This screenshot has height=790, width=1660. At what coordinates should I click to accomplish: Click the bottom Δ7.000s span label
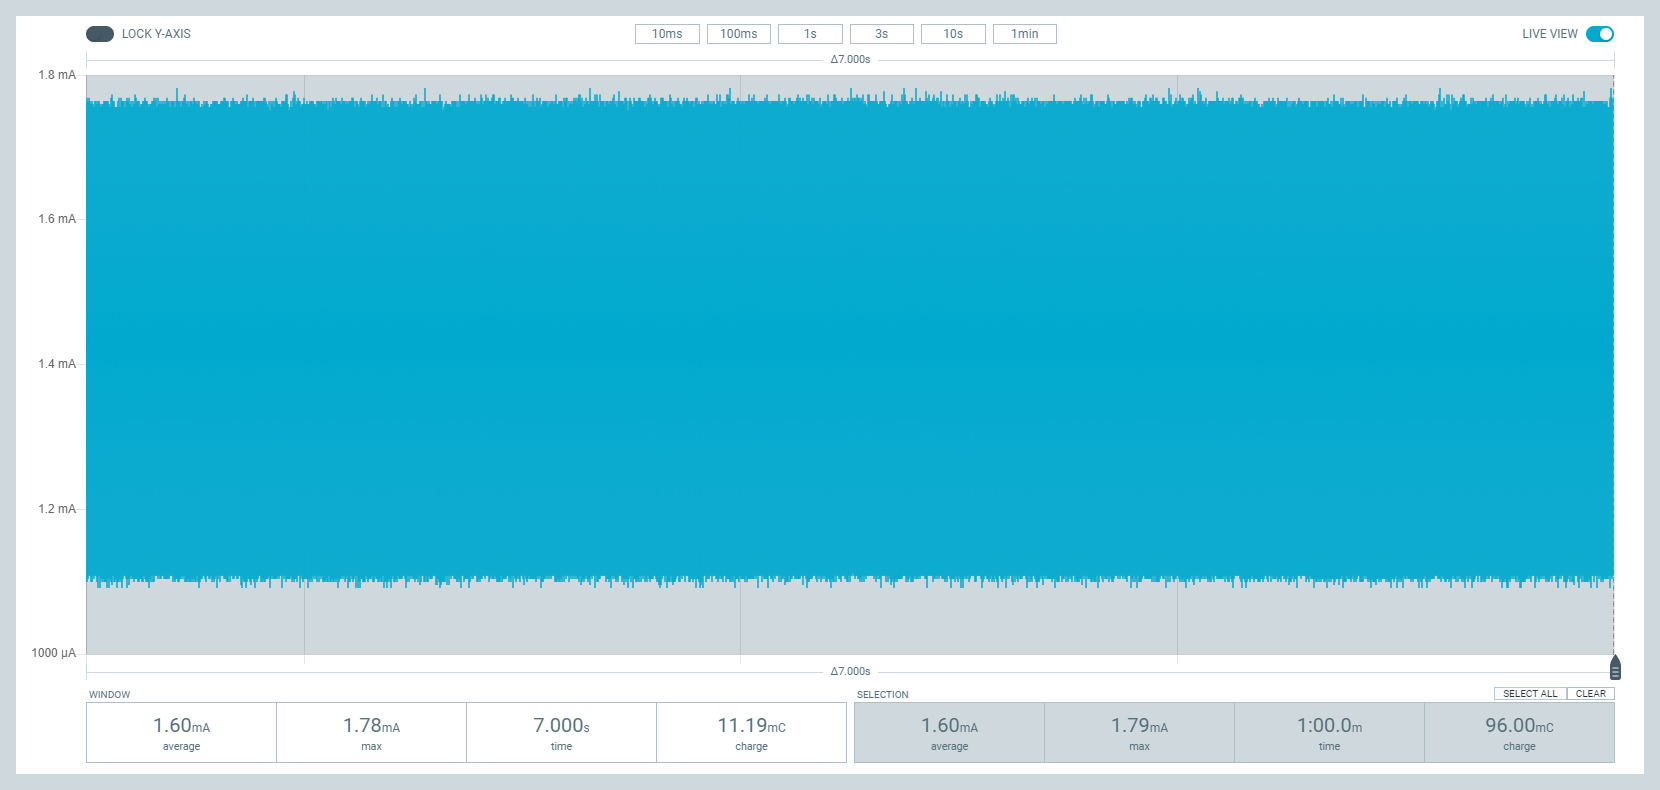pos(850,672)
